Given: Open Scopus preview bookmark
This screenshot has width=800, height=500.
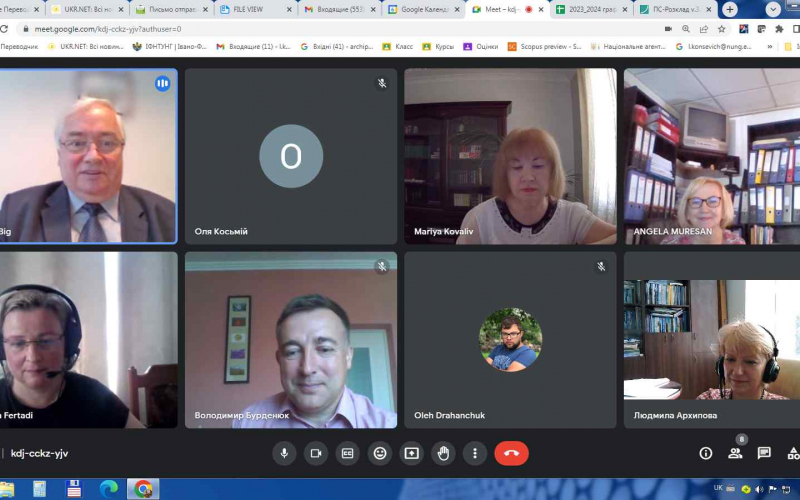Looking at the screenshot, I should coord(544,46).
